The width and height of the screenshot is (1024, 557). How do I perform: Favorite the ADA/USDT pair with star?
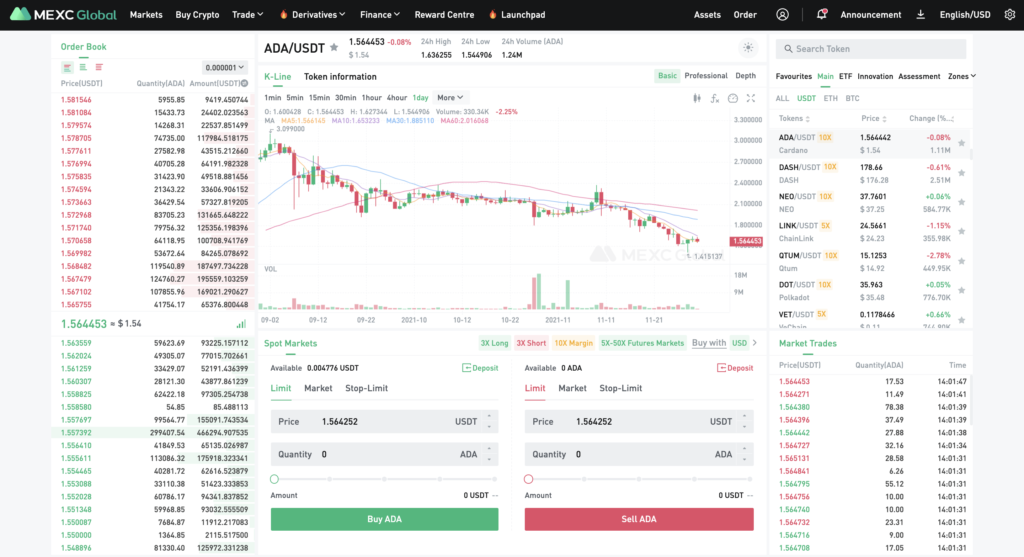(x=334, y=47)
